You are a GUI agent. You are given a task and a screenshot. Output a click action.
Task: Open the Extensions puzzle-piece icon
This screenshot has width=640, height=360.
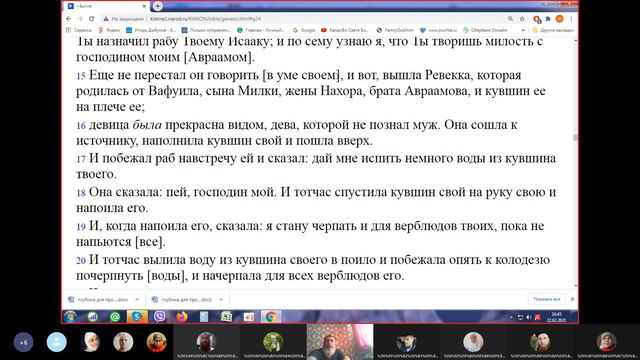(548, 19)
